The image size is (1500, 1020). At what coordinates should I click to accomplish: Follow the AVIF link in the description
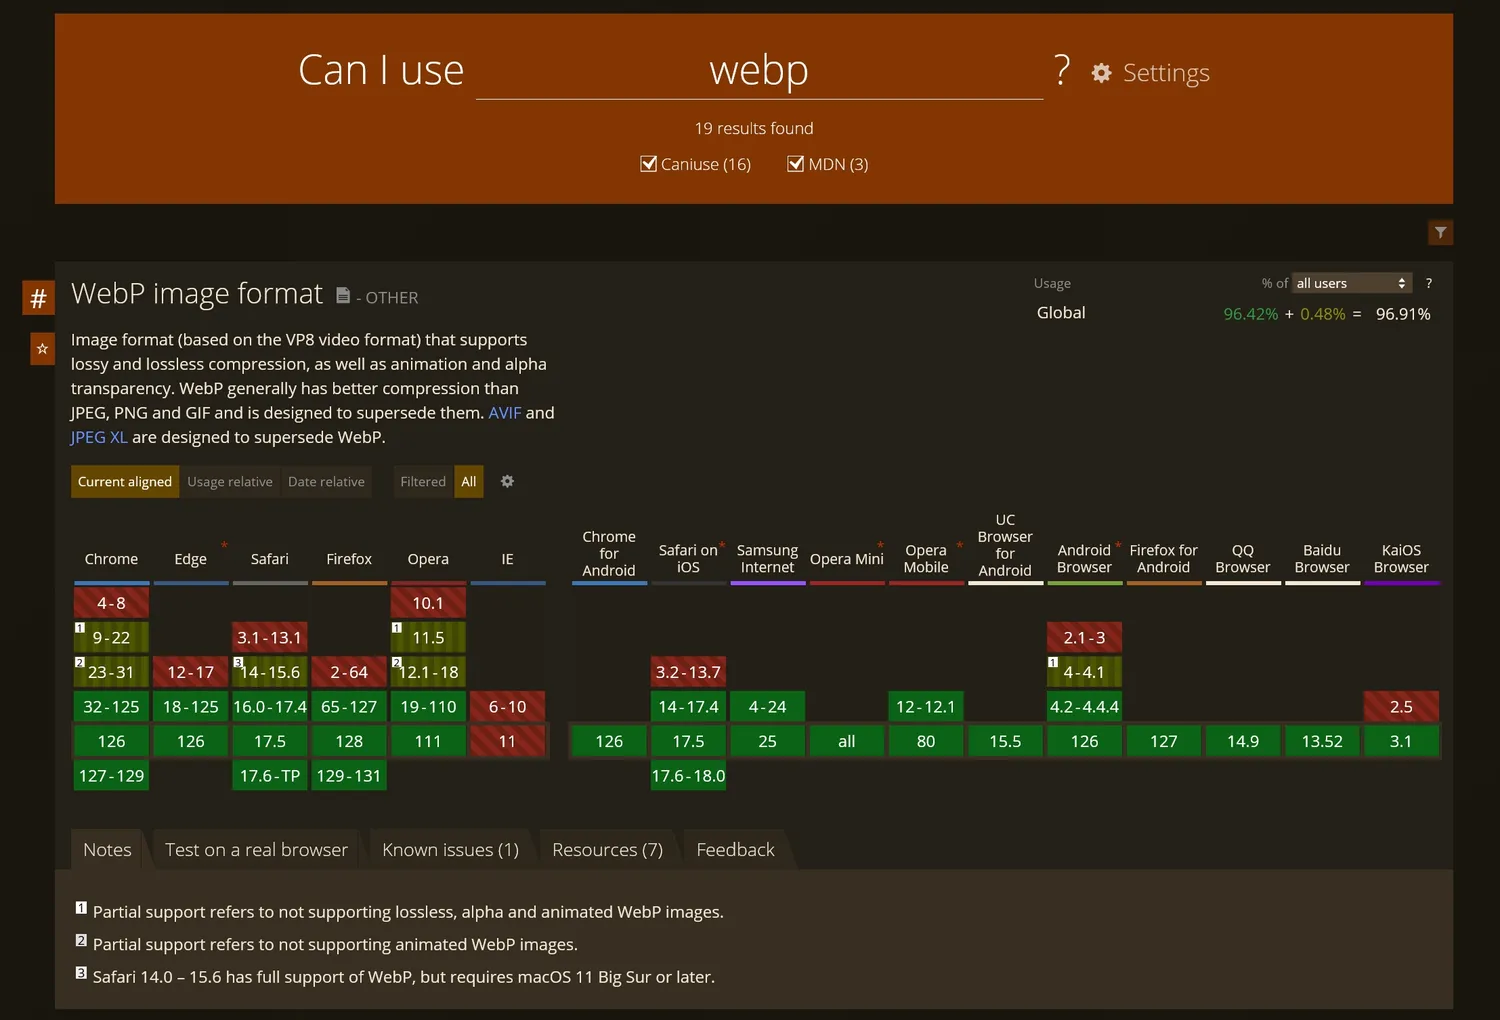tap(504, 413)
